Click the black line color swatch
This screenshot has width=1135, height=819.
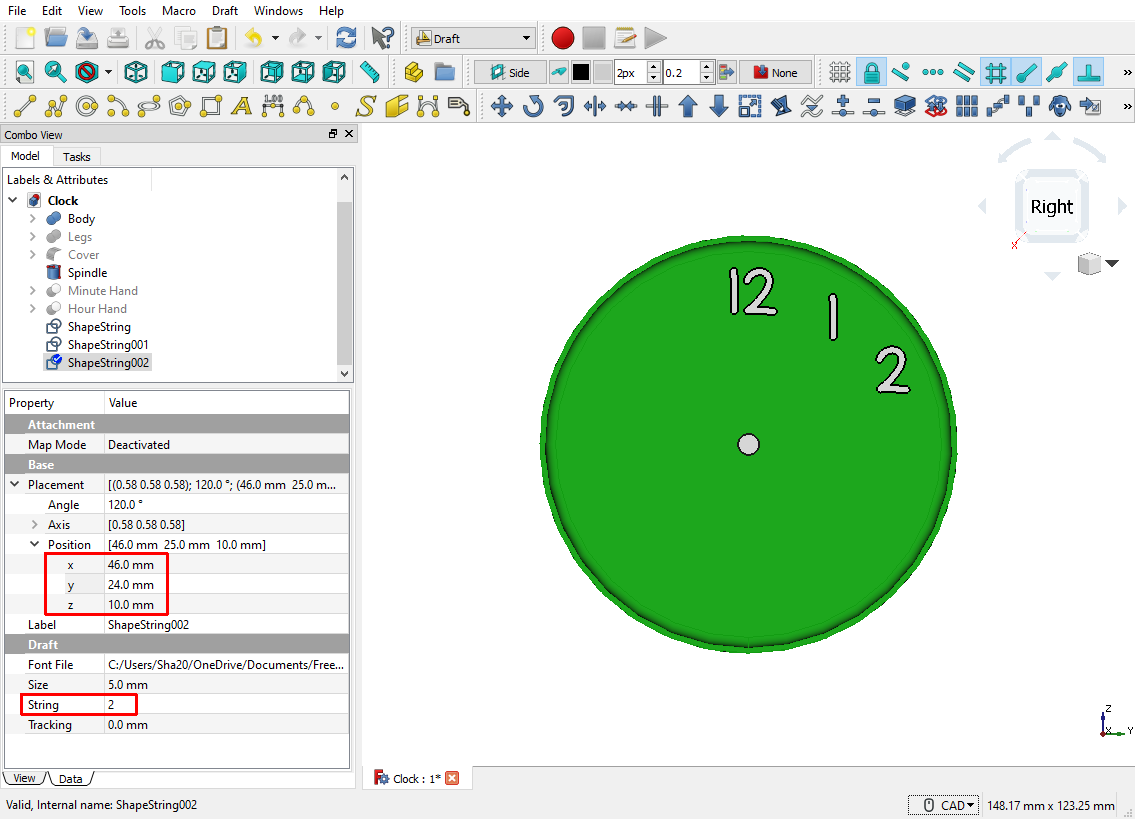(x=581, y=72)
